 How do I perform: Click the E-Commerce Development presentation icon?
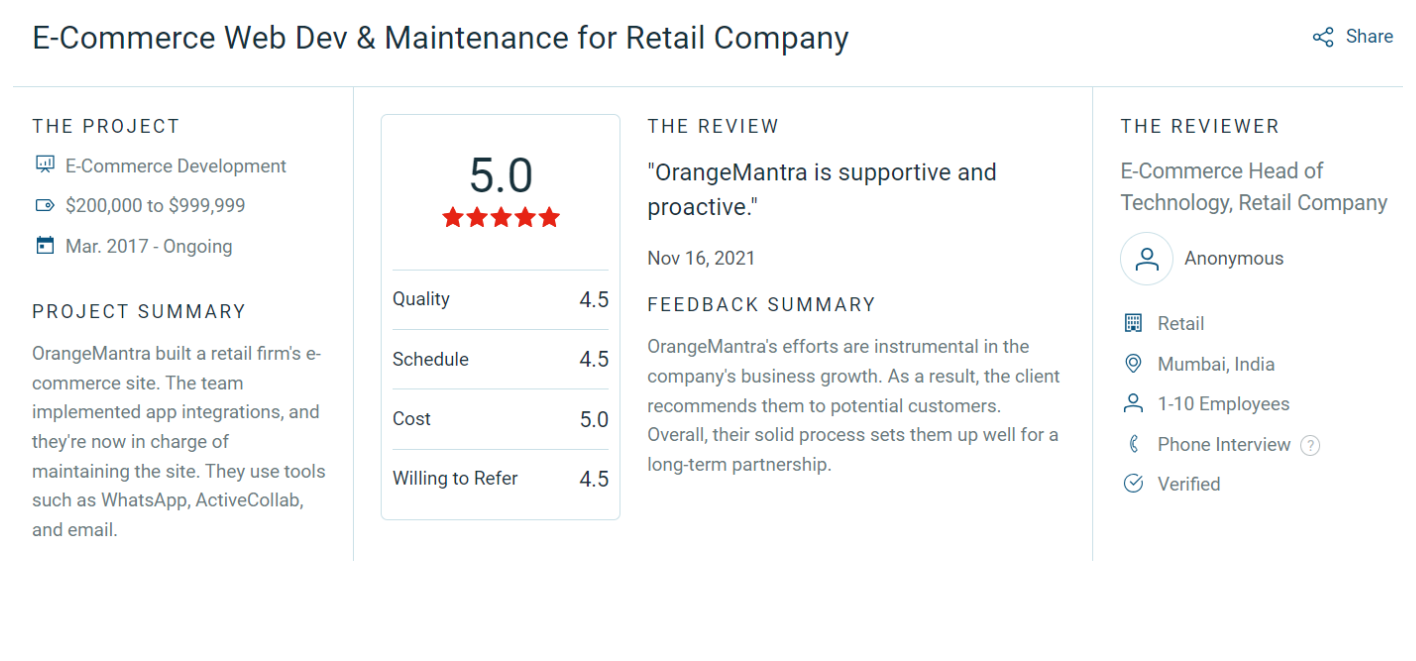pos(45,165)
